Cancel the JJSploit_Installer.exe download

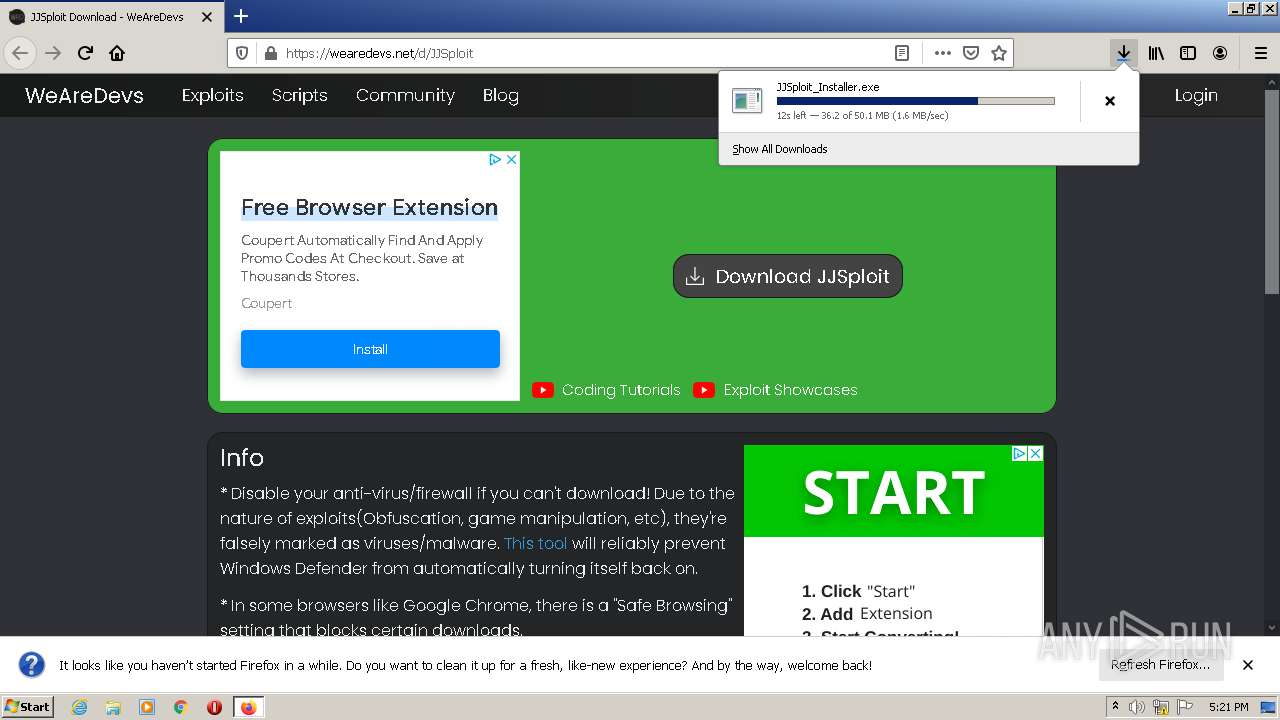1110,101
